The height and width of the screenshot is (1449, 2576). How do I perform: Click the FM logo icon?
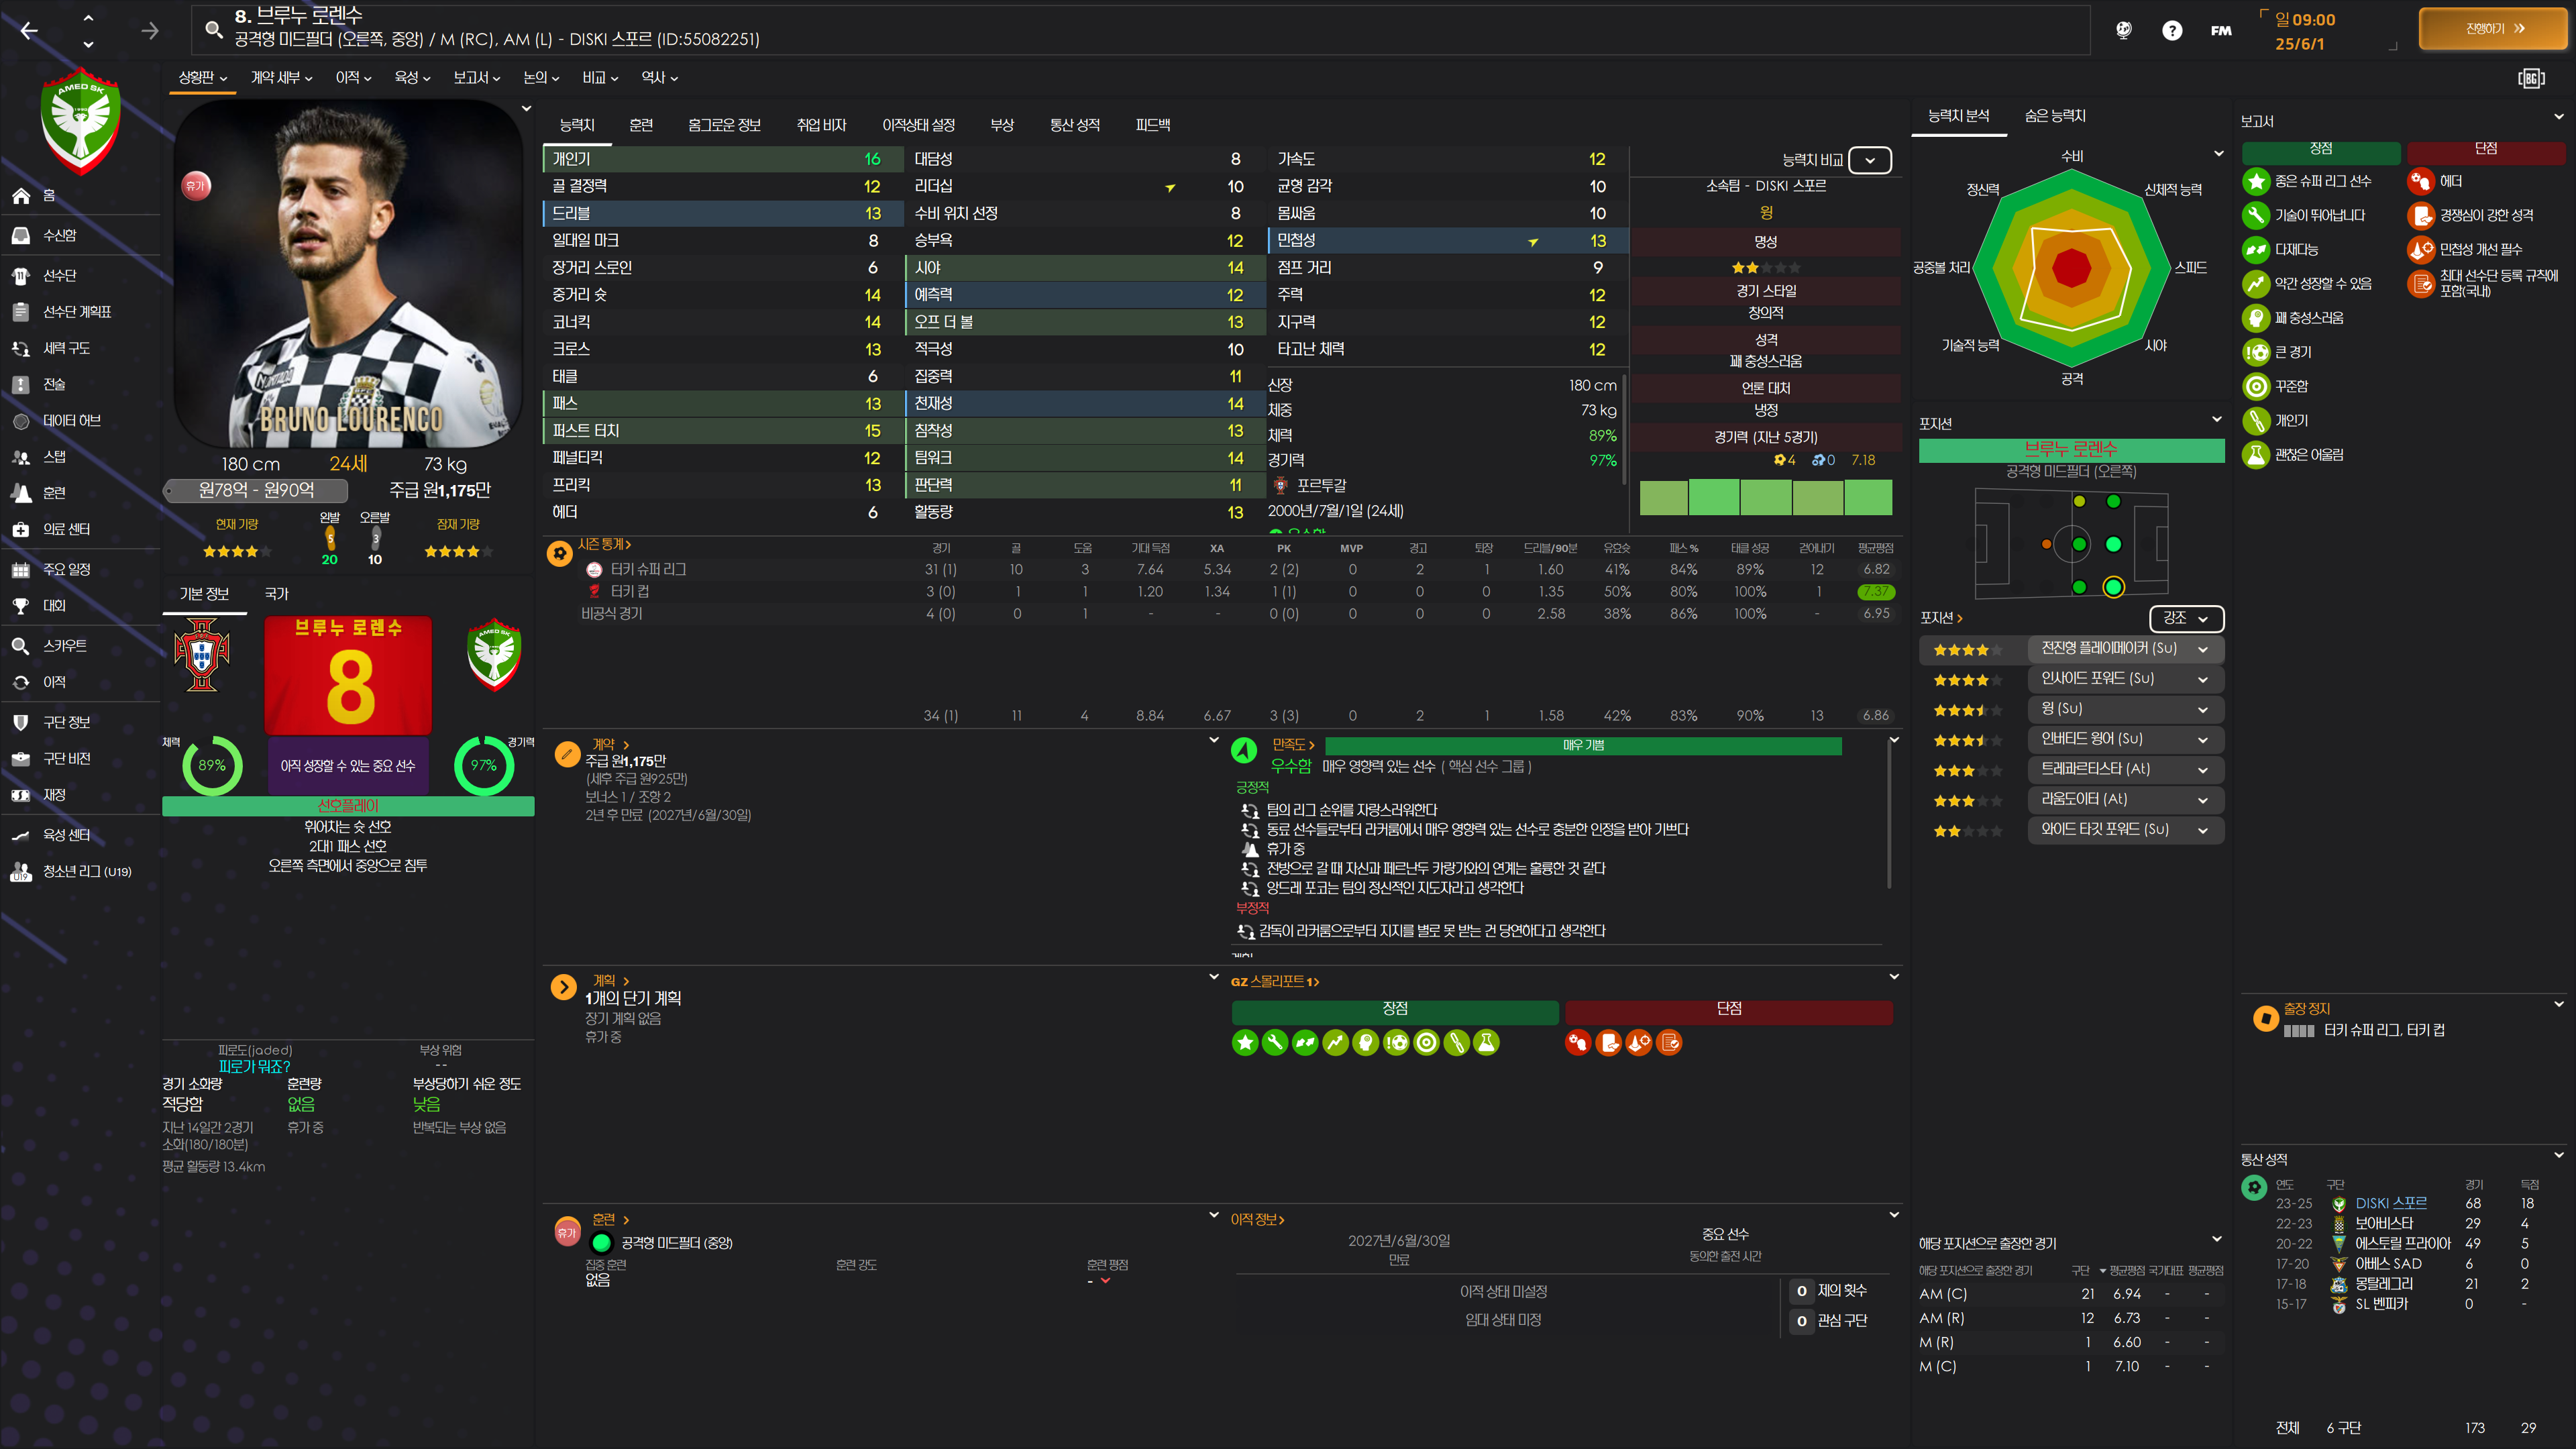[x=2221, y=30]
